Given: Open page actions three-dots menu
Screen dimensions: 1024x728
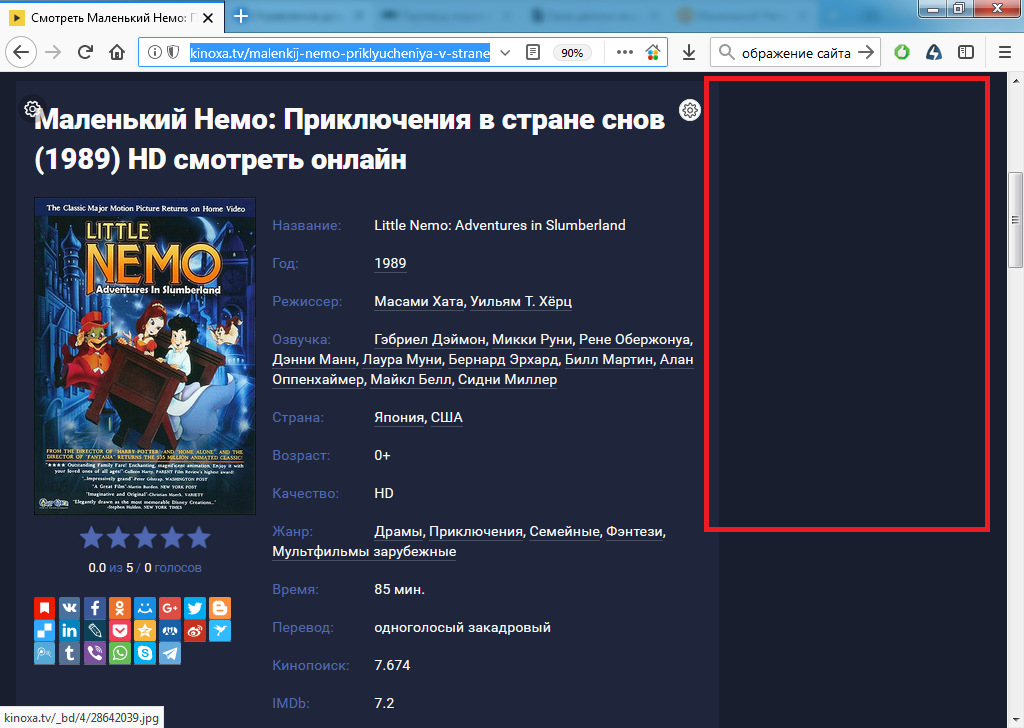Looking at the screenshot, I should click(x=625, y=52).
